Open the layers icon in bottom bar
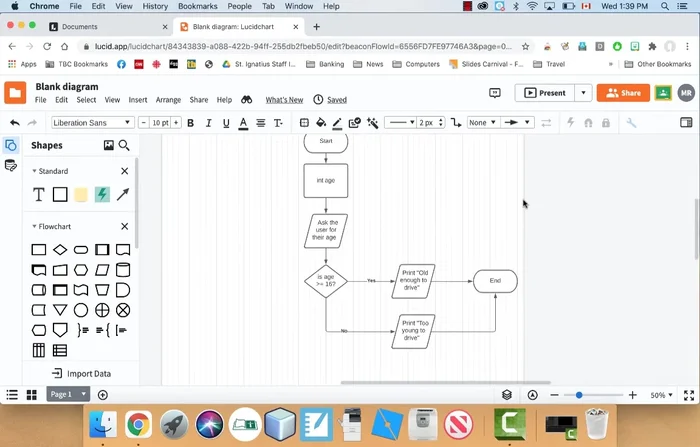Viewport: 700px width, 447px height. pyautogui.click(x=507, y=395)
